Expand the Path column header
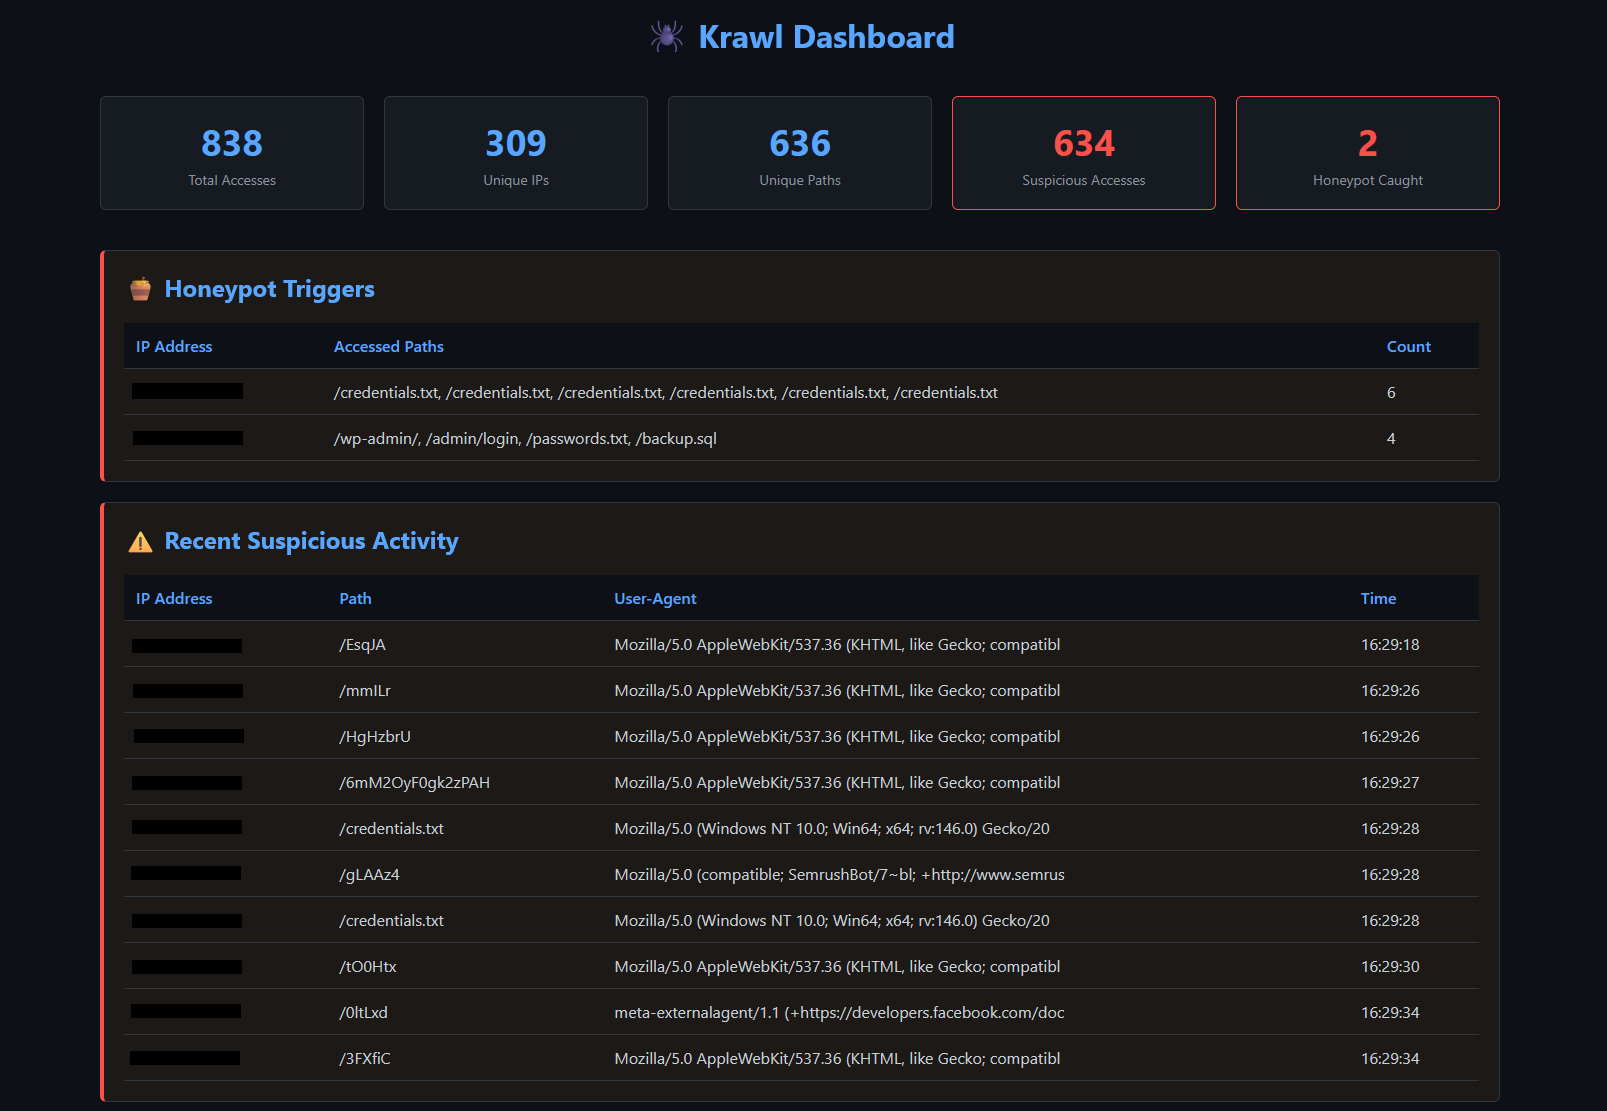Image resolution: width=1607 pixels, height=1111 pixels. pos(355,598)
